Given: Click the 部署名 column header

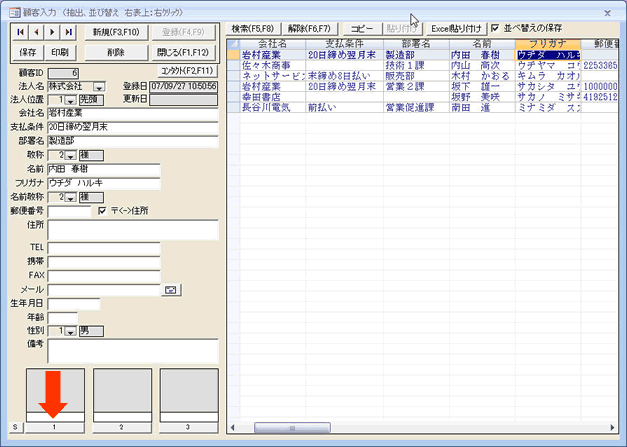Looking at the screenshot, I should point(416,44).
